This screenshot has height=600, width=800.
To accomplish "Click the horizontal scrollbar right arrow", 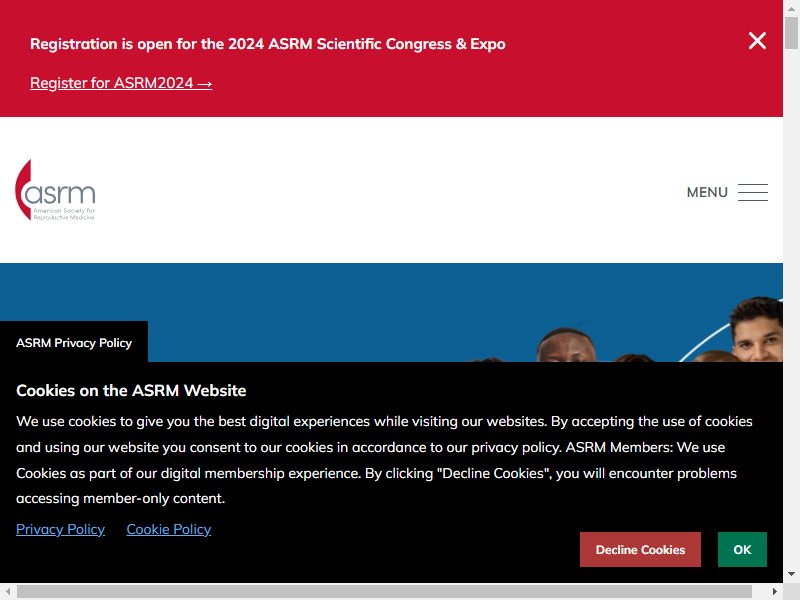I will coord(774,592).
